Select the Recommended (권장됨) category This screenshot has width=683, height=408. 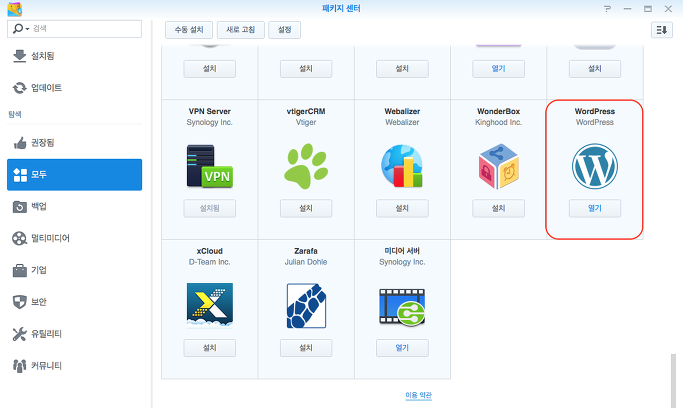click(74, 142)
